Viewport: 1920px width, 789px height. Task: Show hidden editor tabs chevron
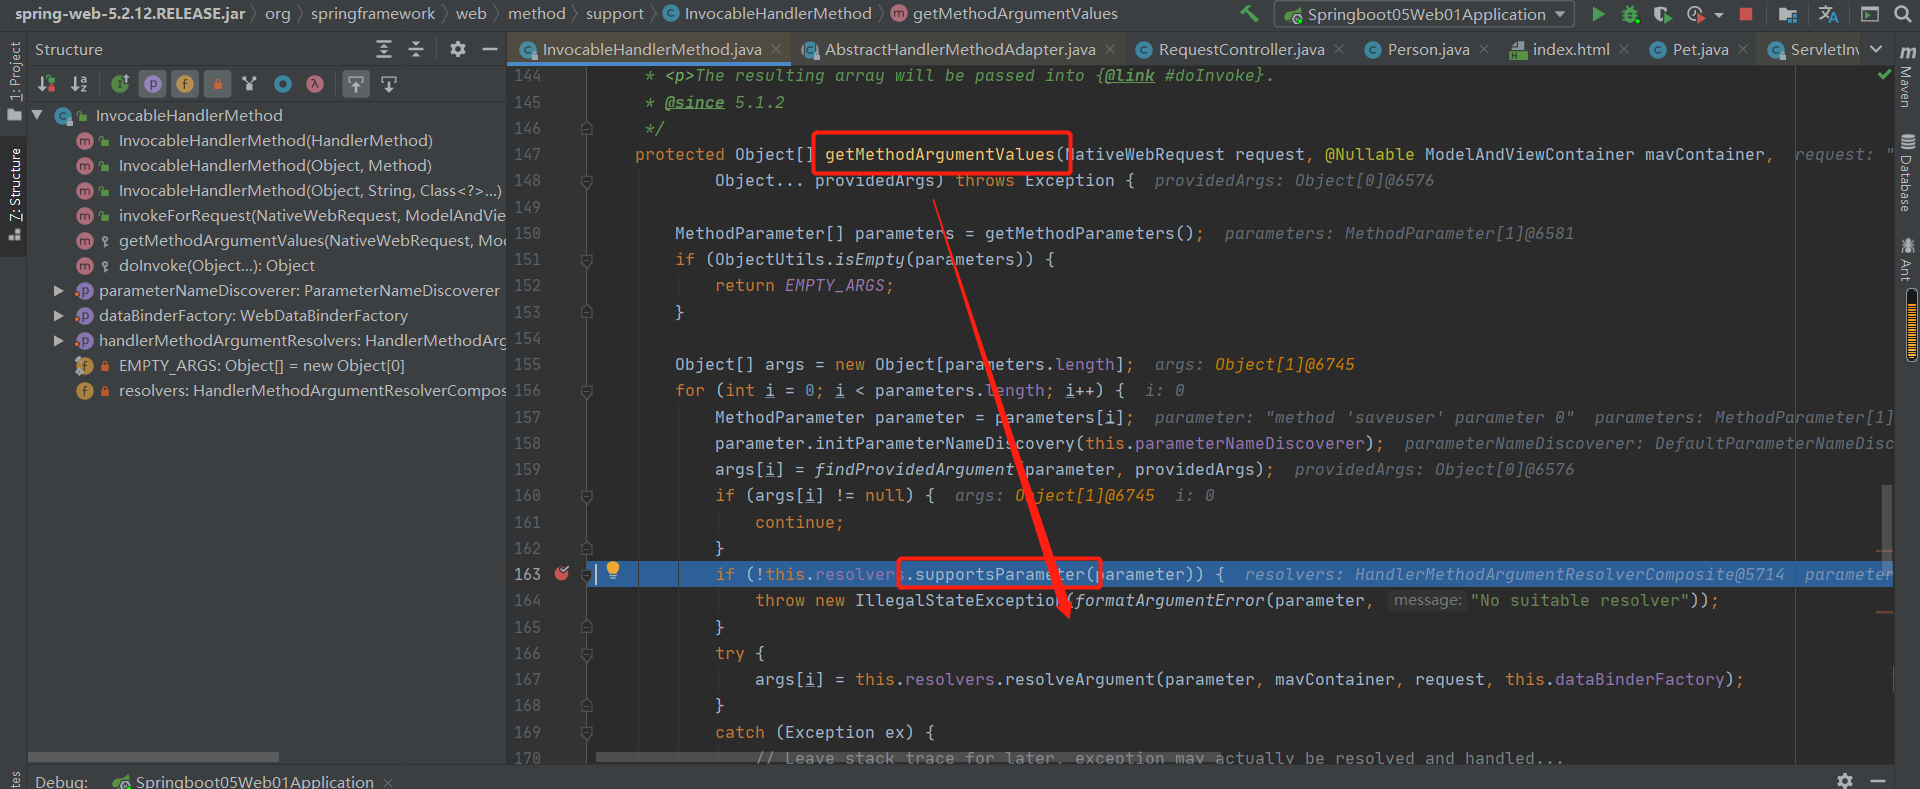click(1876, 49)
